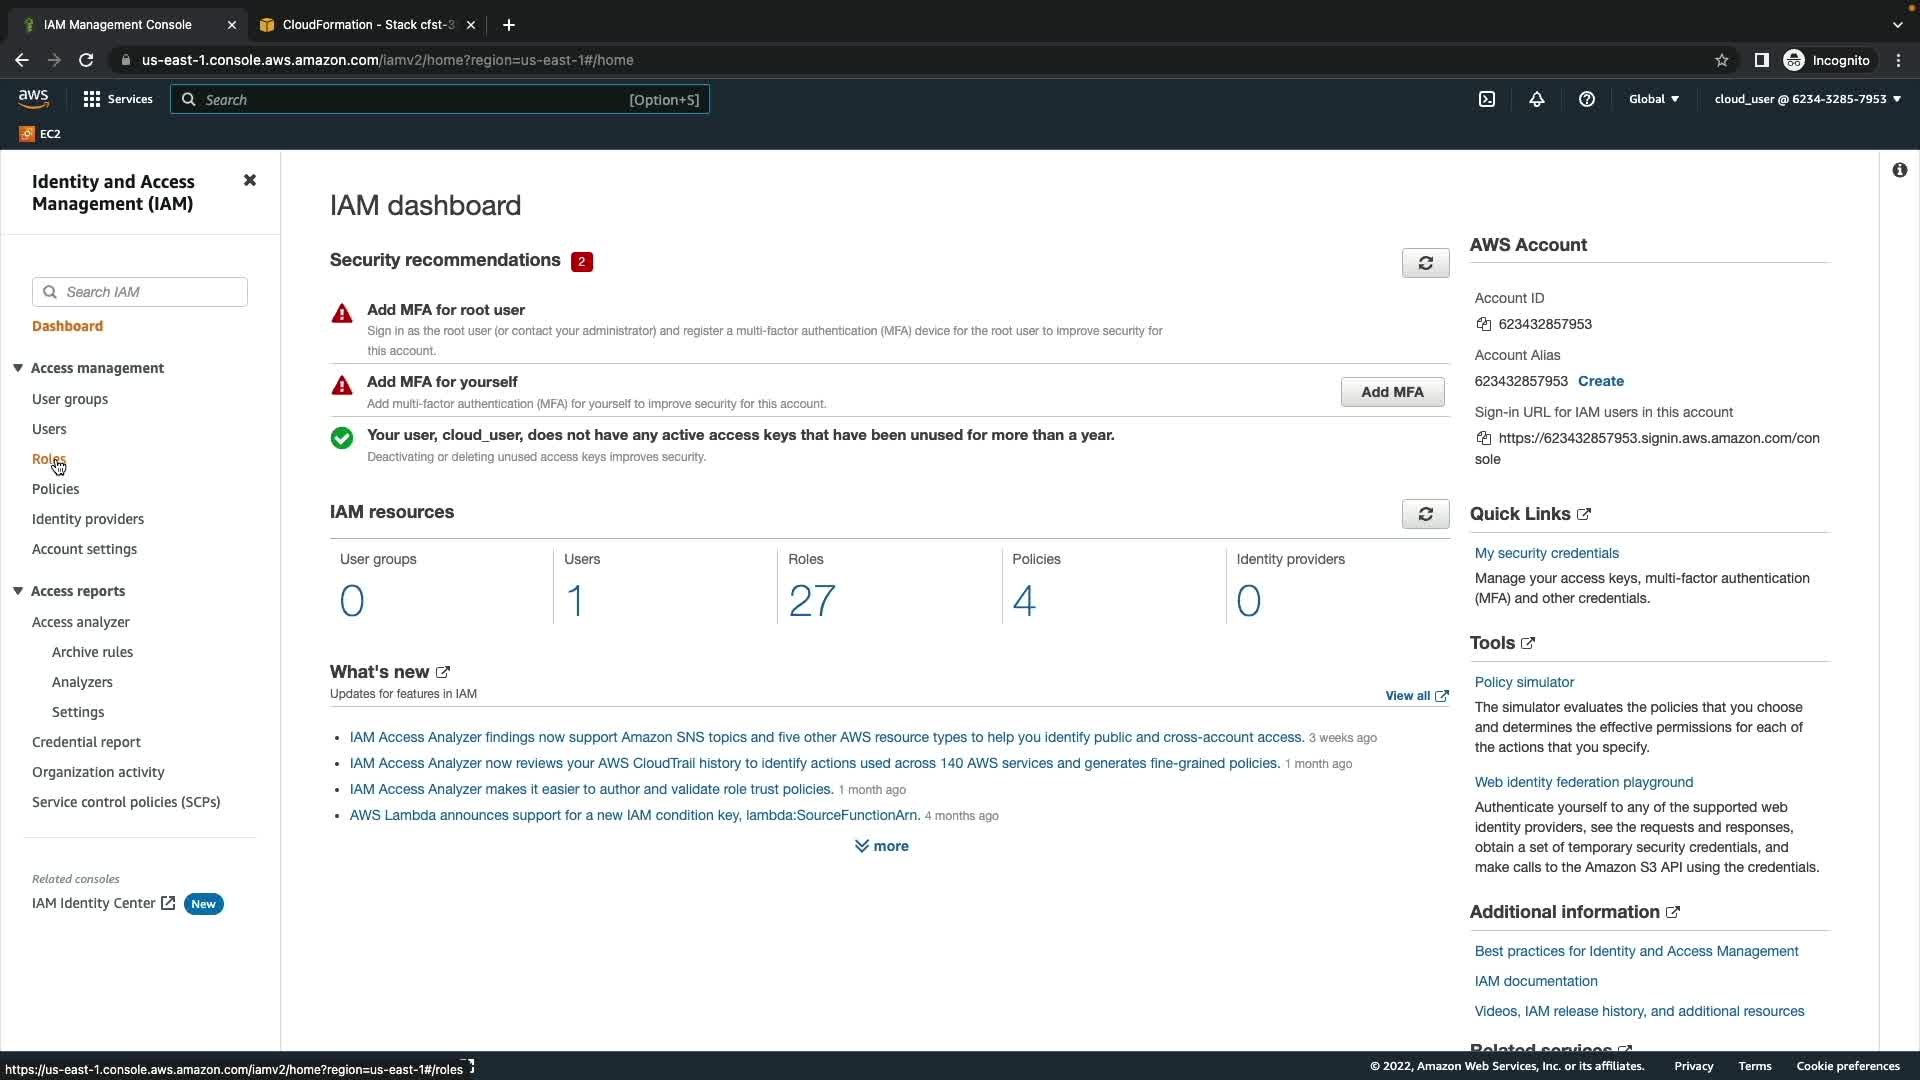The width and height of the screenshot is (1920, 1080).
Task: Open Roles in the sidebar
Action: [x=48, y=459]
